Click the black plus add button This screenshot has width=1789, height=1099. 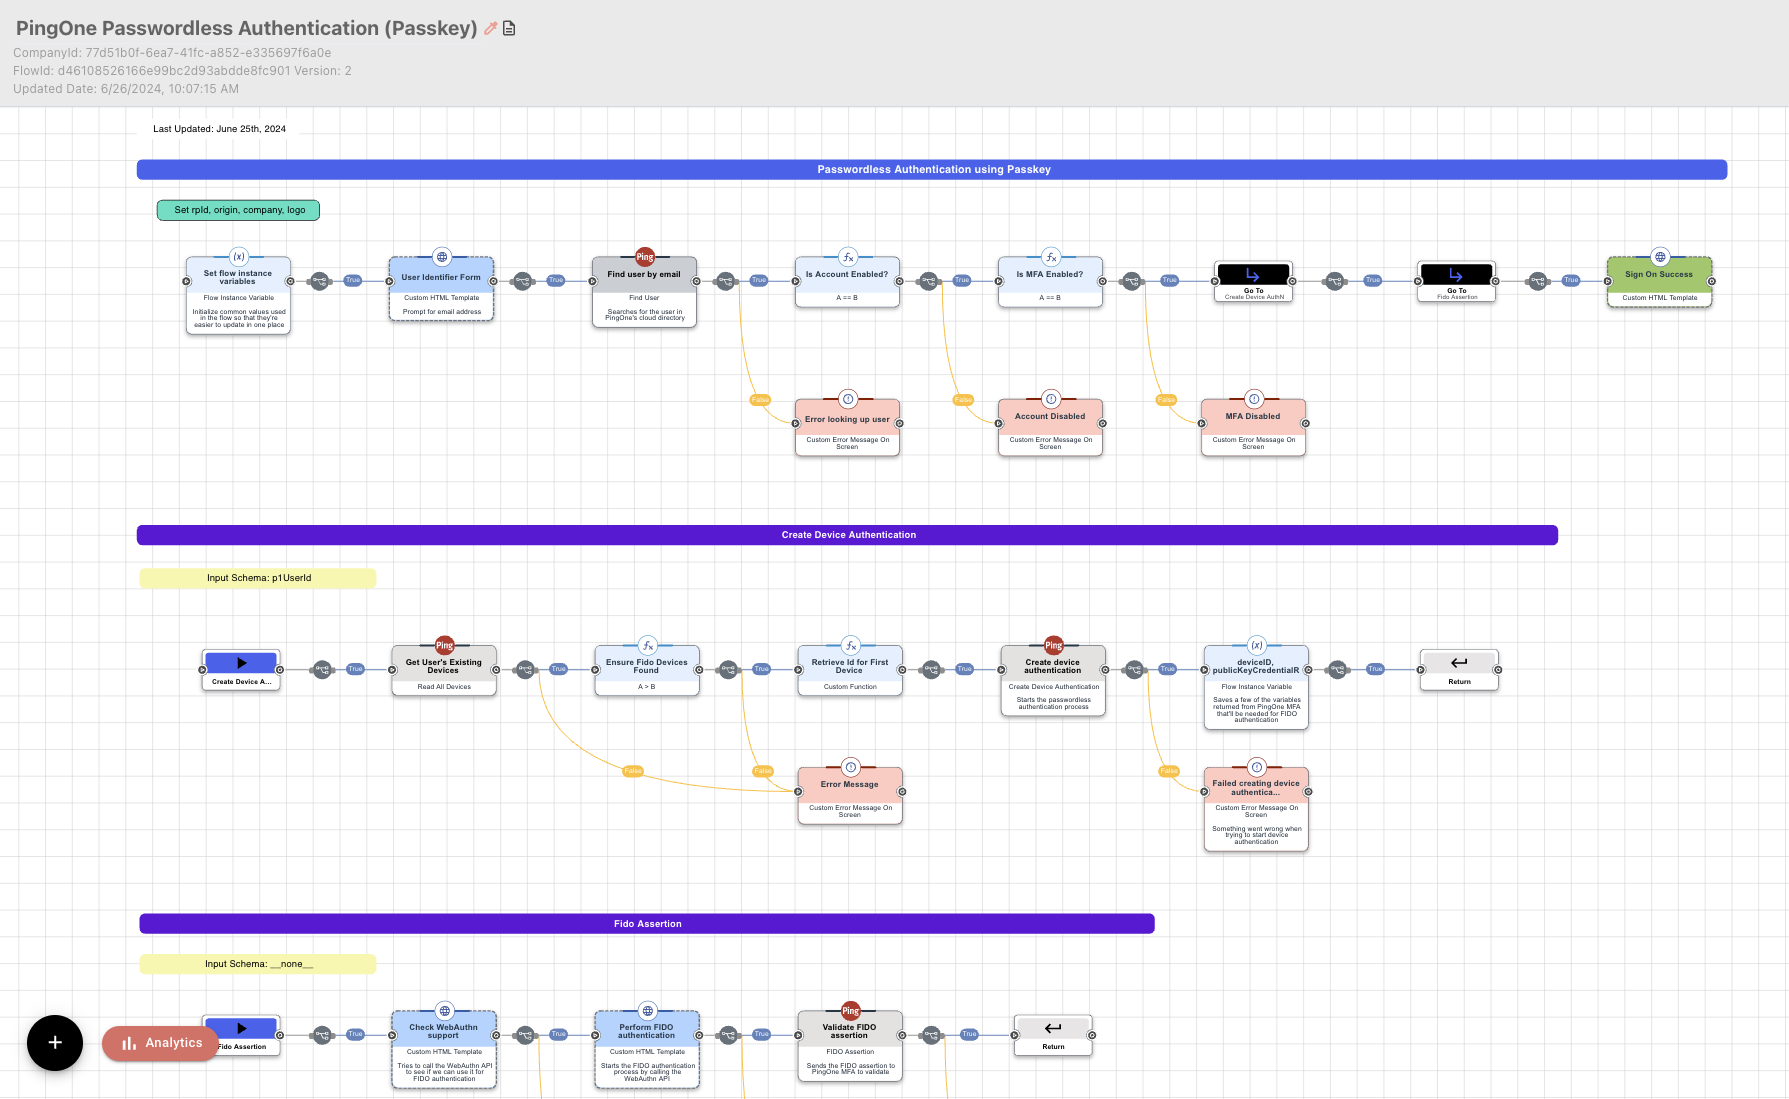[x=55, y=1042]
